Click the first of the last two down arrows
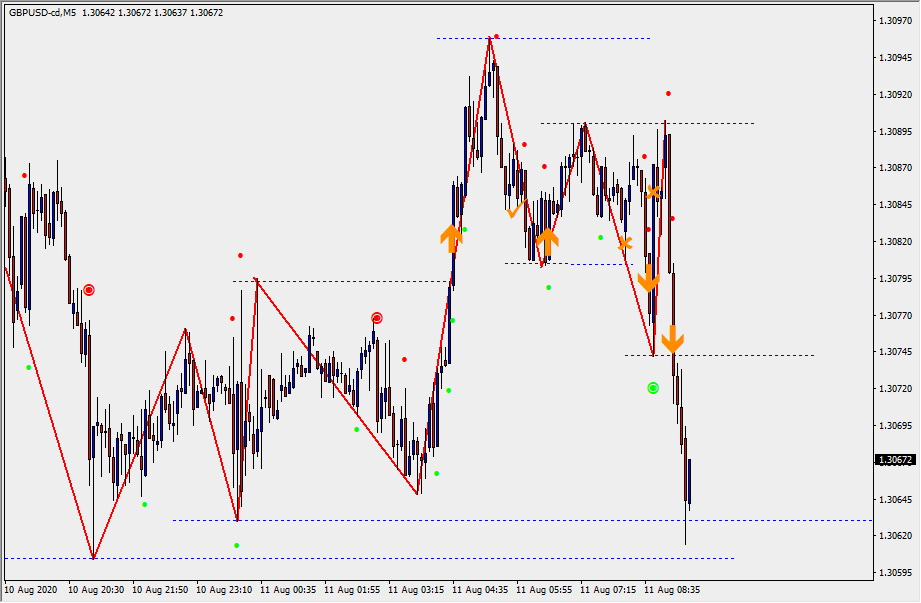The image size is (921, 603). [648, 277]
